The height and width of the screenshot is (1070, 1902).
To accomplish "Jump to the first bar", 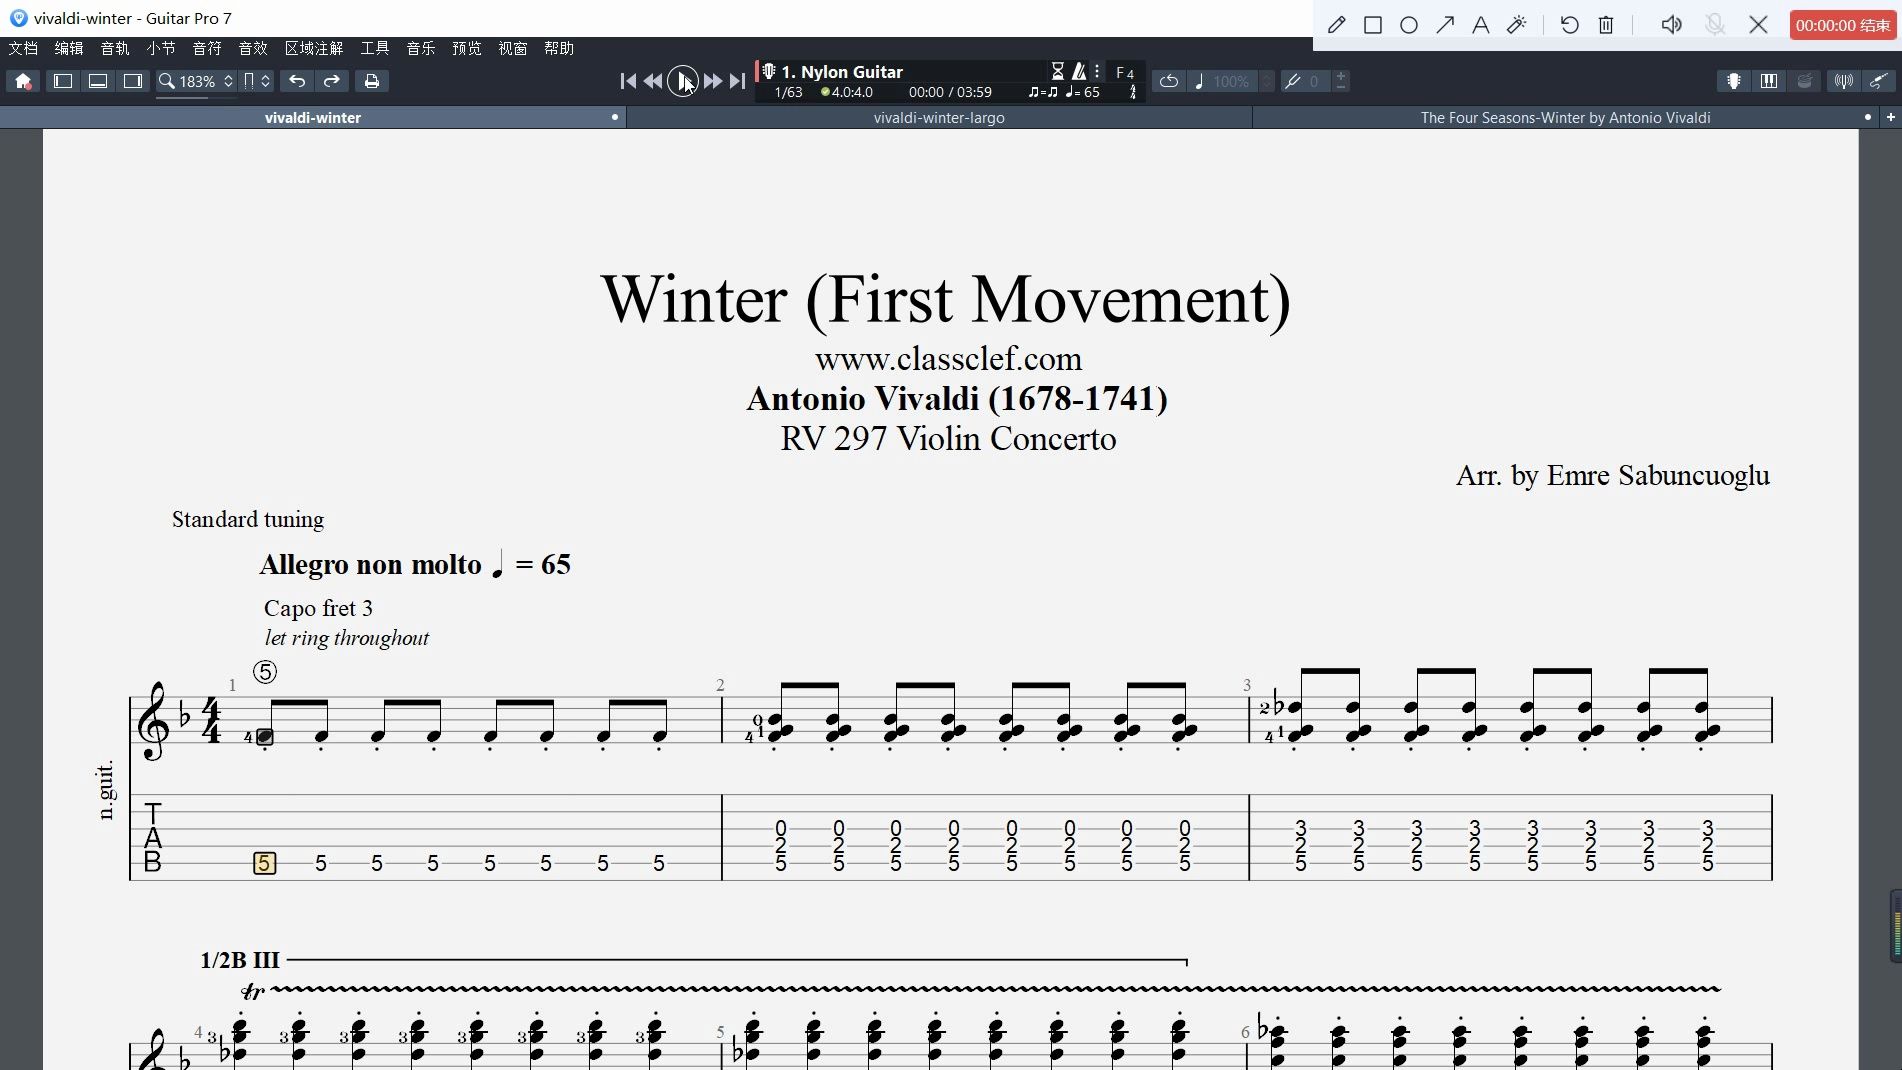I will [628, 81].
